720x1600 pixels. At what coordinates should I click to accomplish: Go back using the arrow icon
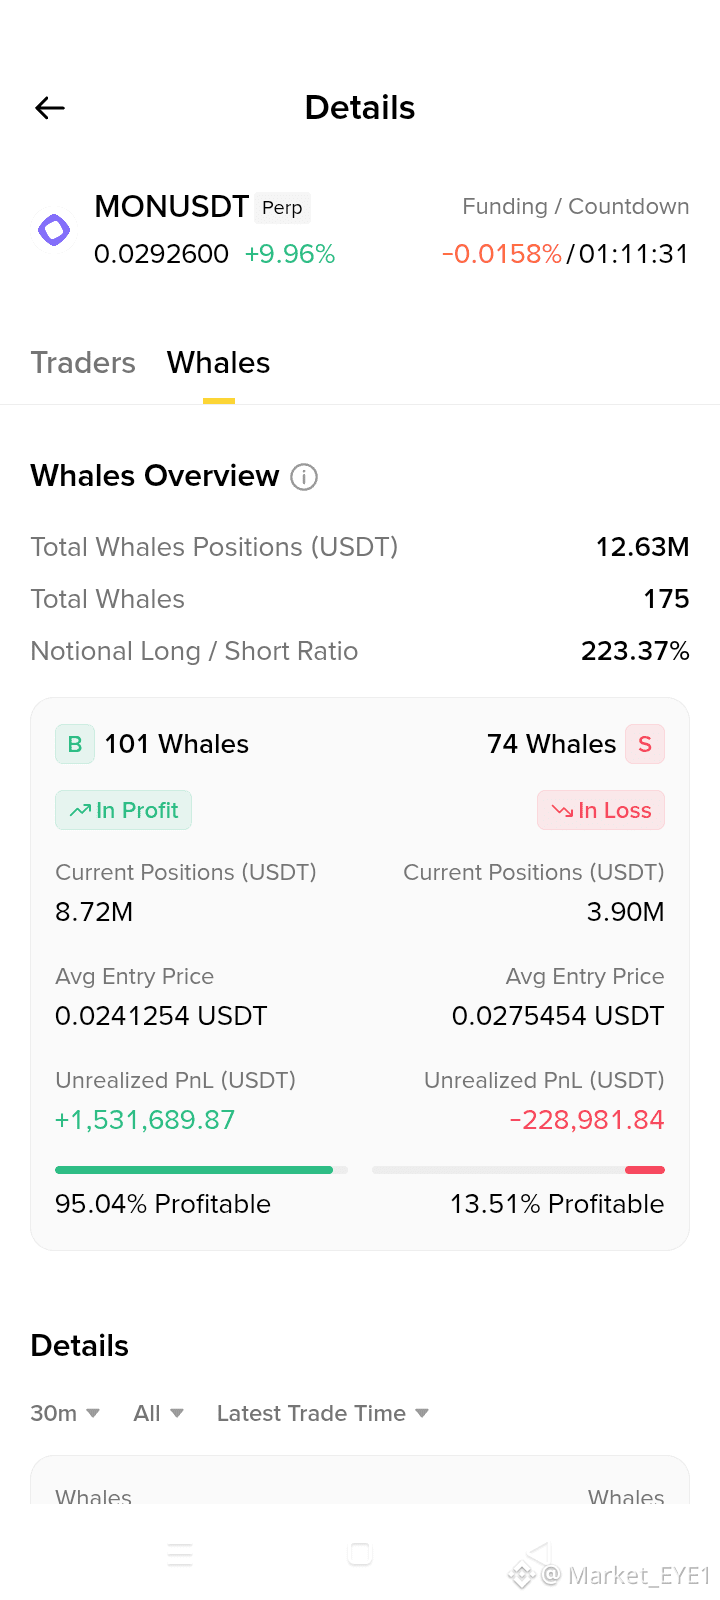(x=50, y=108)
